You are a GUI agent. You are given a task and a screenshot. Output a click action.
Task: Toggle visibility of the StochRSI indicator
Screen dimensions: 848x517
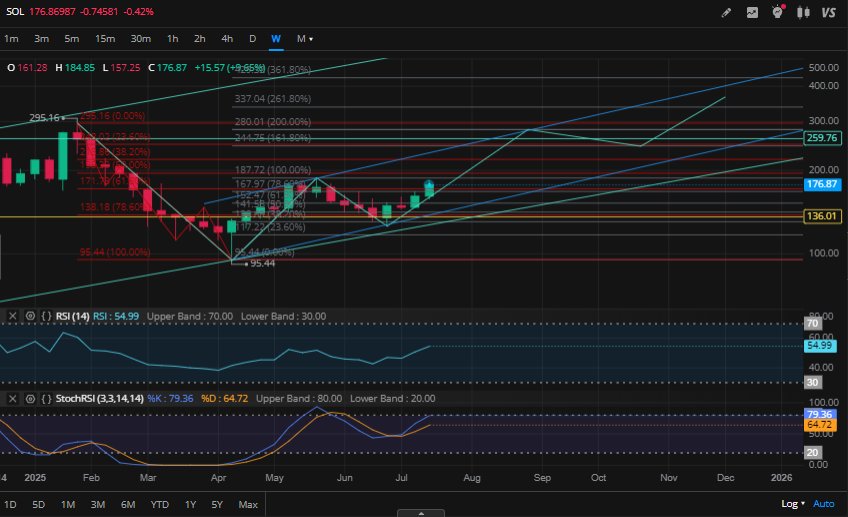pos(30,399)
